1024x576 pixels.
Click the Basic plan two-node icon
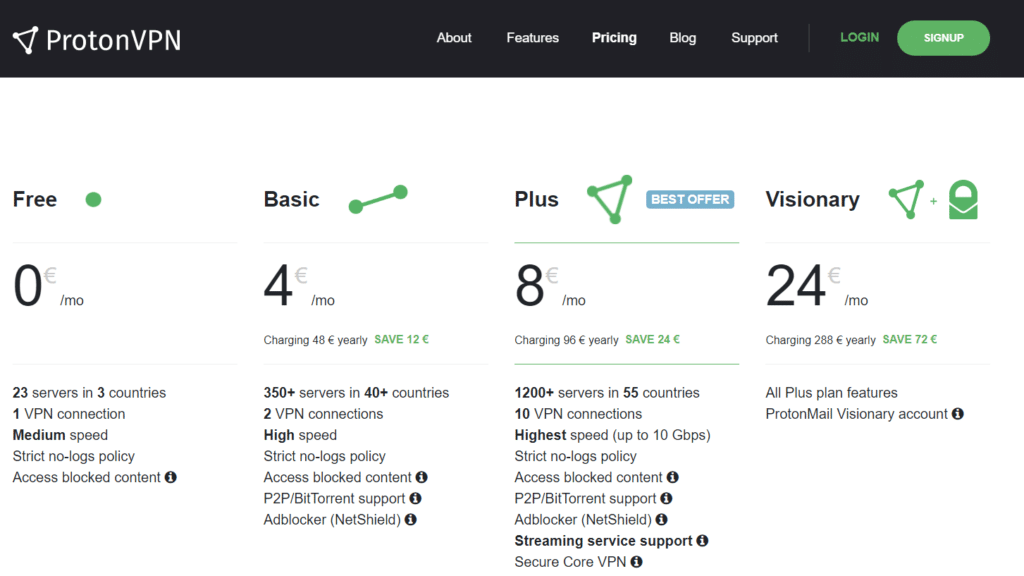point(378,199)
